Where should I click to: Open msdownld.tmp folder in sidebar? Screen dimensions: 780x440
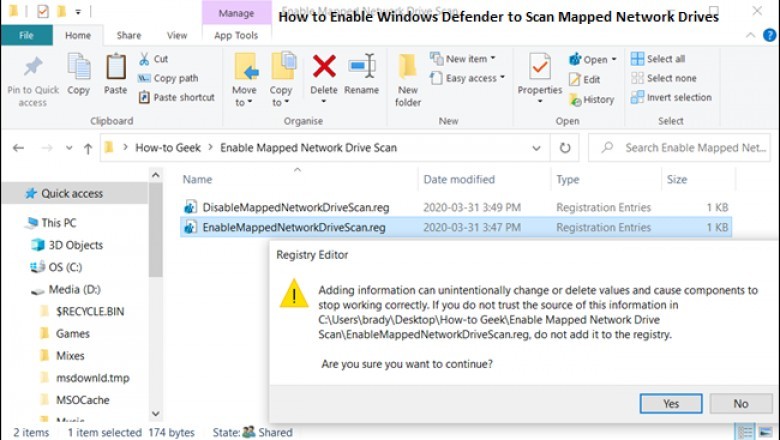[92, 378]
